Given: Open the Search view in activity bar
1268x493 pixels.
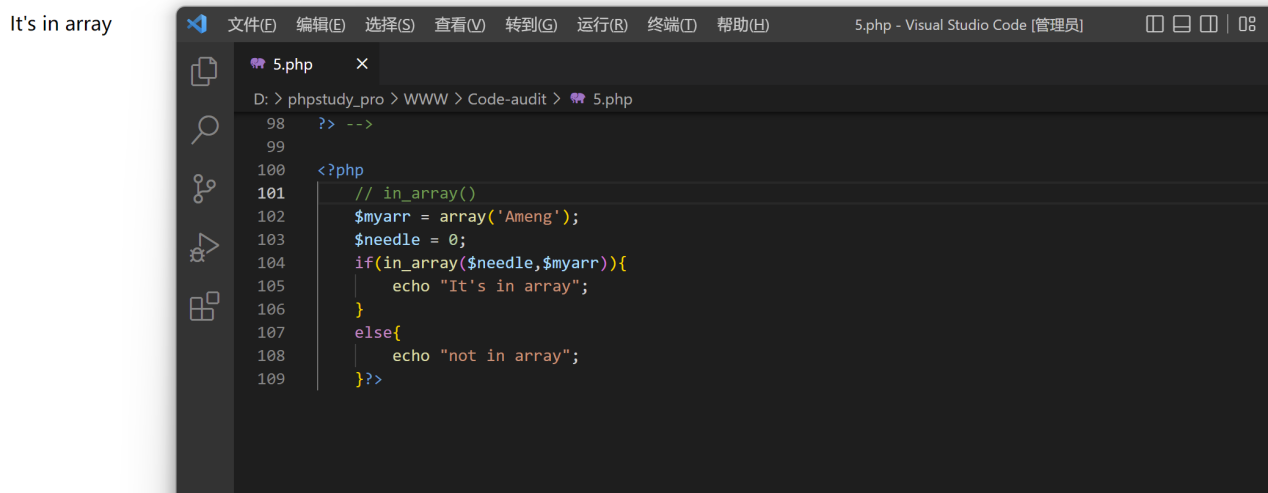Looking at the screenshot, I should (x=205, y=129).
